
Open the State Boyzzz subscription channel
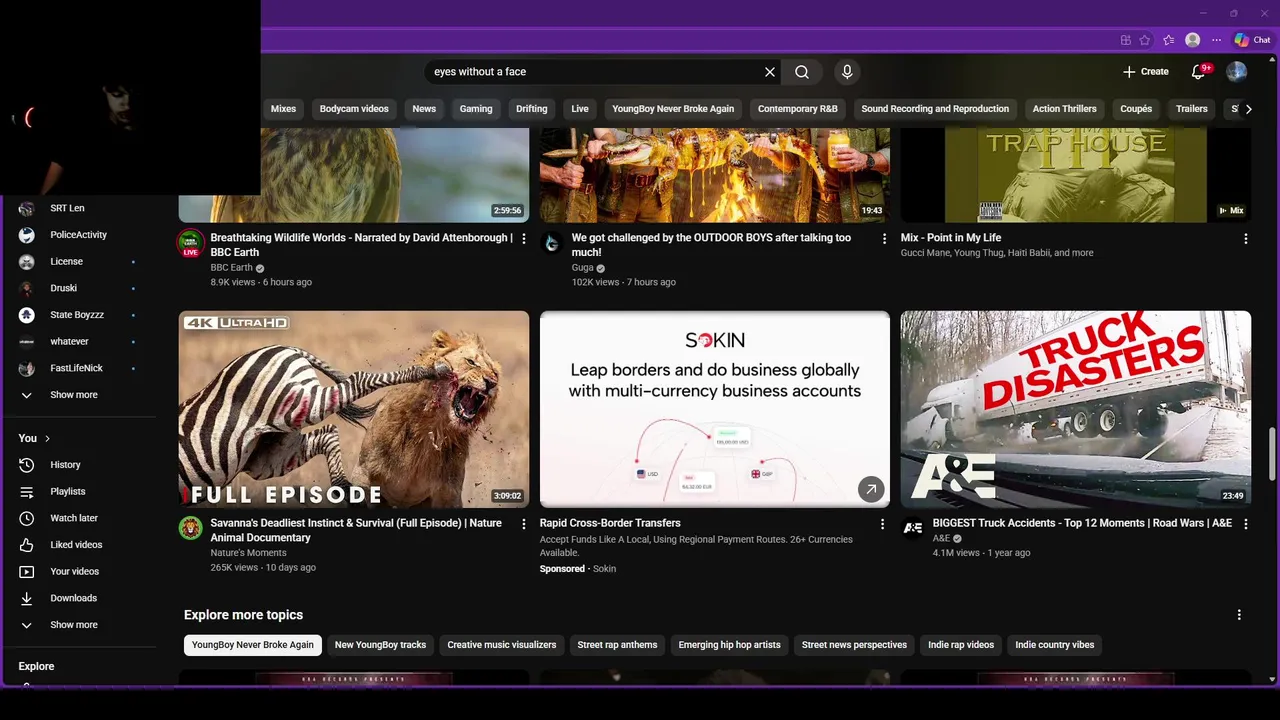(x=78, y=315)
